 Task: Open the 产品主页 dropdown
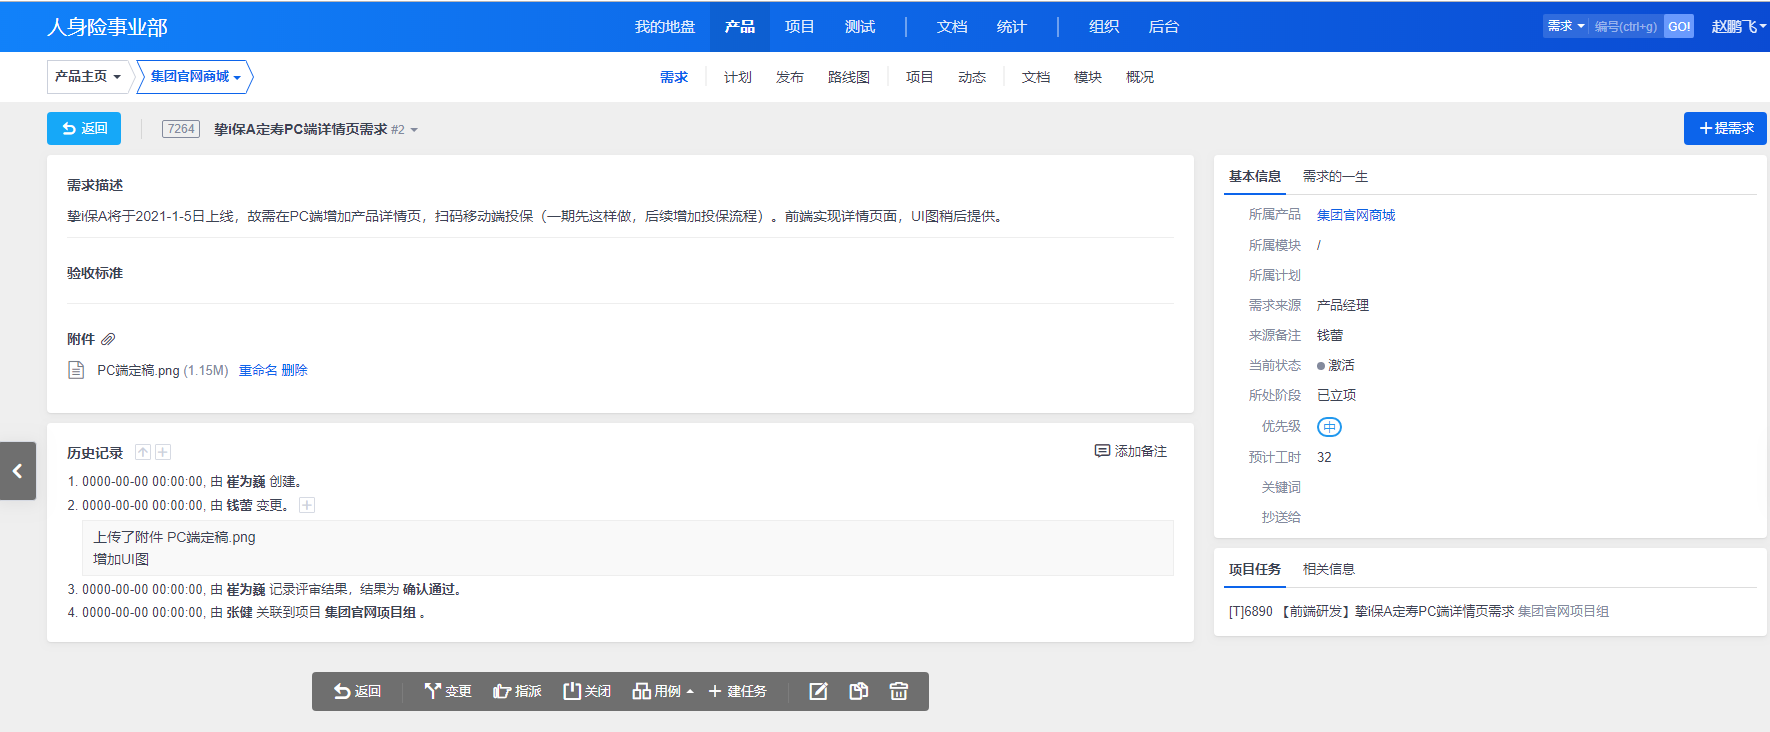[x=88, y=76]
